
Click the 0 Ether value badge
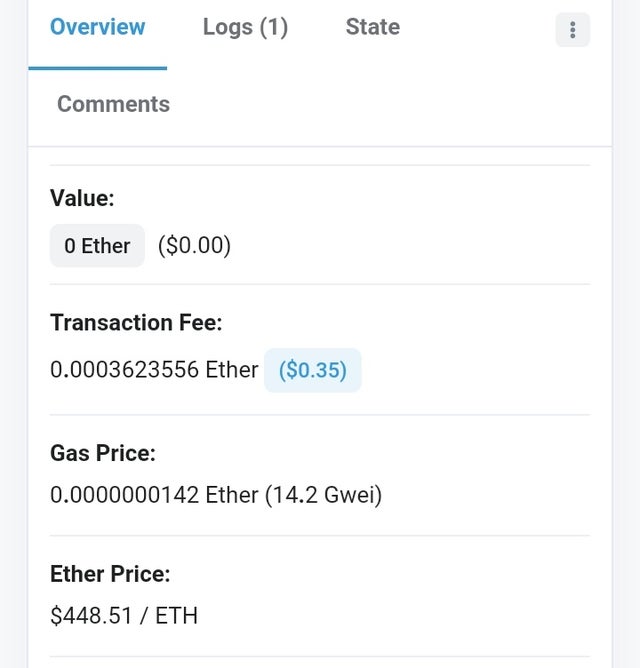[x=97, y=246]
